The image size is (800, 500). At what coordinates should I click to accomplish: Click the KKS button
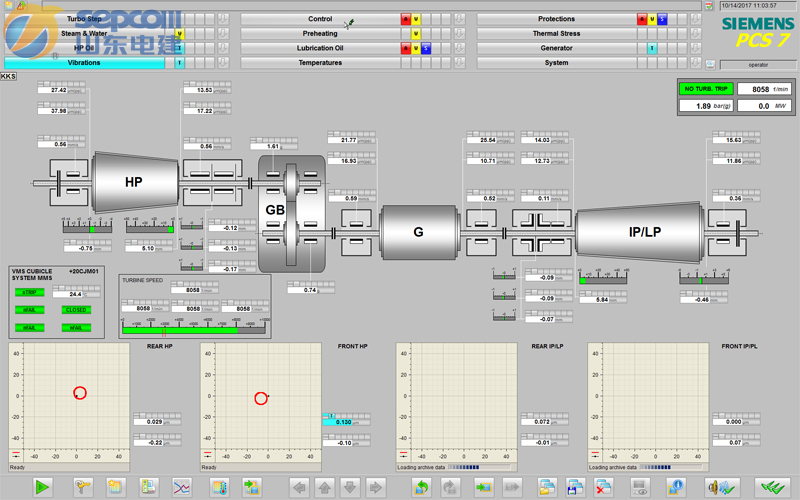coord(8,76)
